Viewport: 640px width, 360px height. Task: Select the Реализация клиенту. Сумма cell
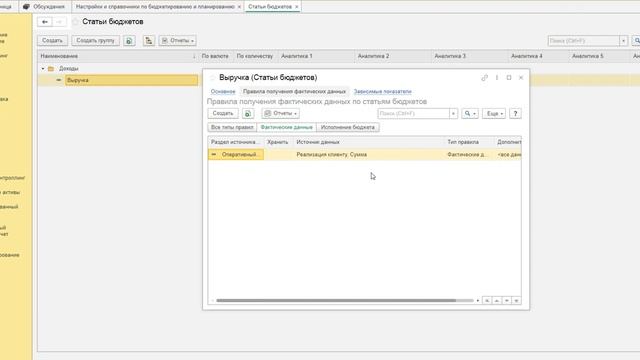pos(369,154)
